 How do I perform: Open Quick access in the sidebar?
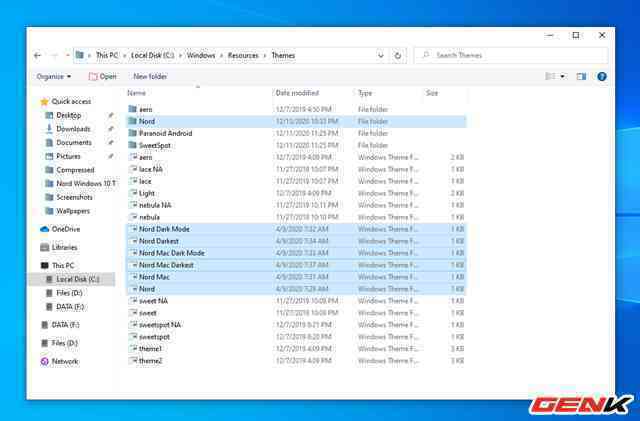pyautogui.click(x=66, y=101)
